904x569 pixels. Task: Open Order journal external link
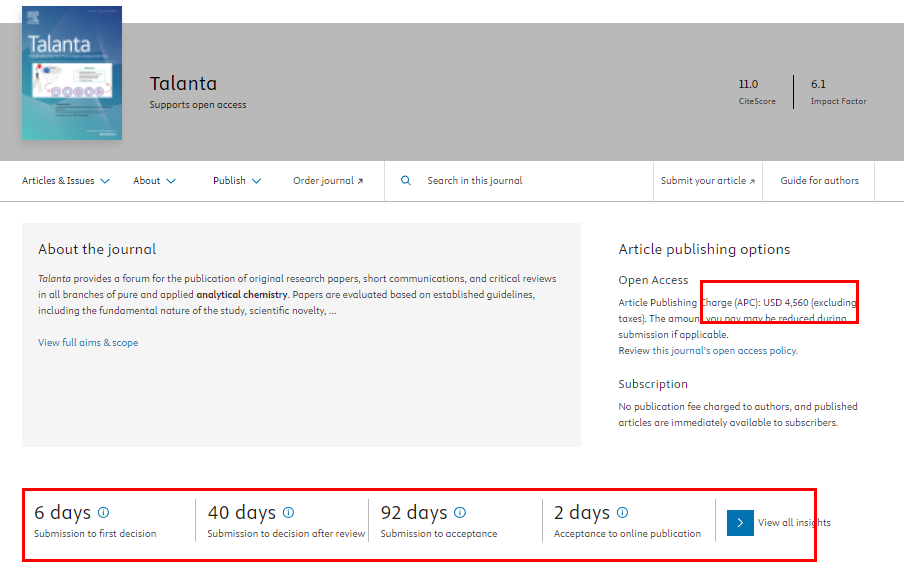(328, 181)
